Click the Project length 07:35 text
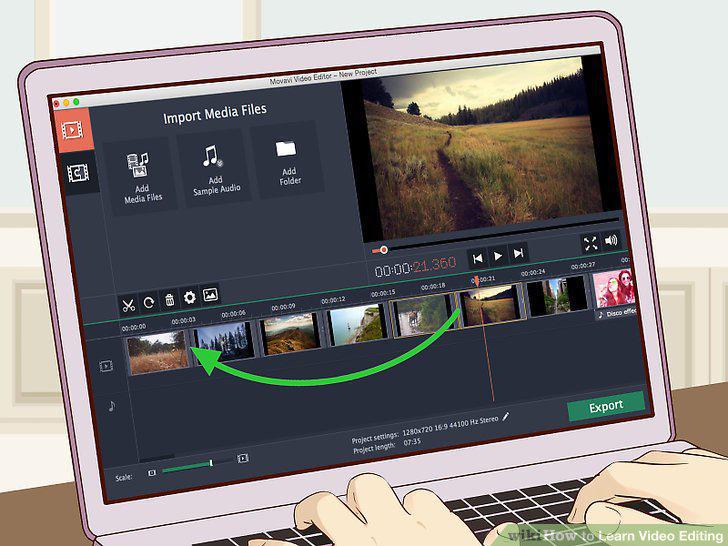This screenshot has height=546, width=728. [387, 444]
